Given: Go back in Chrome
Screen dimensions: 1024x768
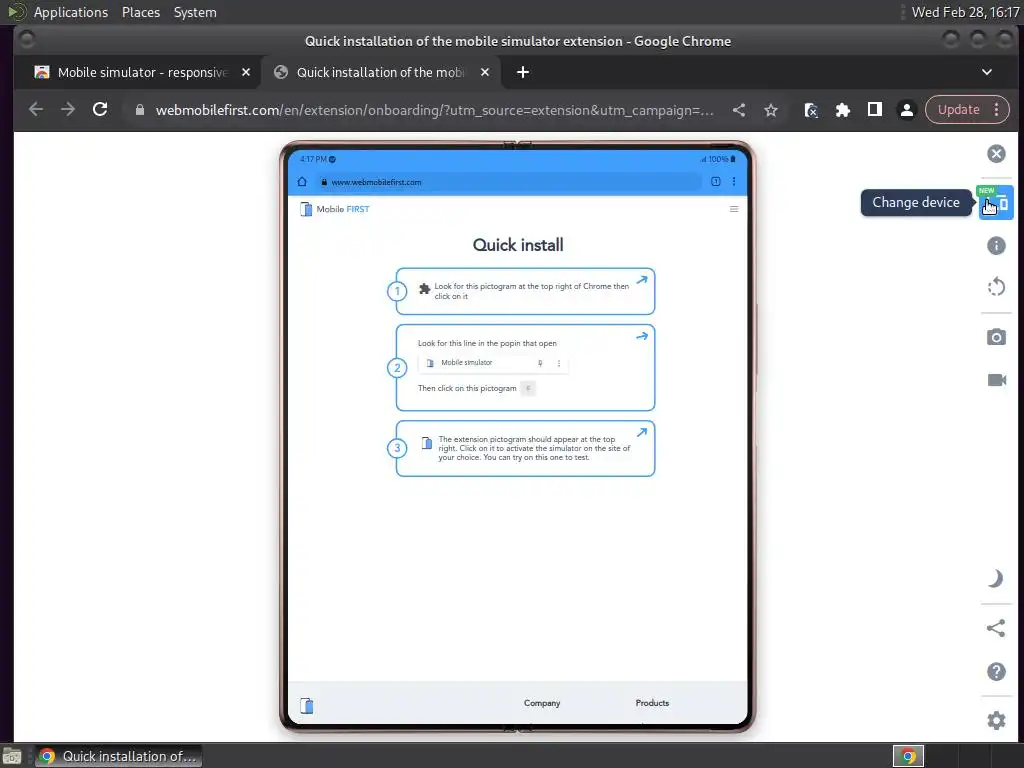Looking at the screenshot, I should coord(36,110).
